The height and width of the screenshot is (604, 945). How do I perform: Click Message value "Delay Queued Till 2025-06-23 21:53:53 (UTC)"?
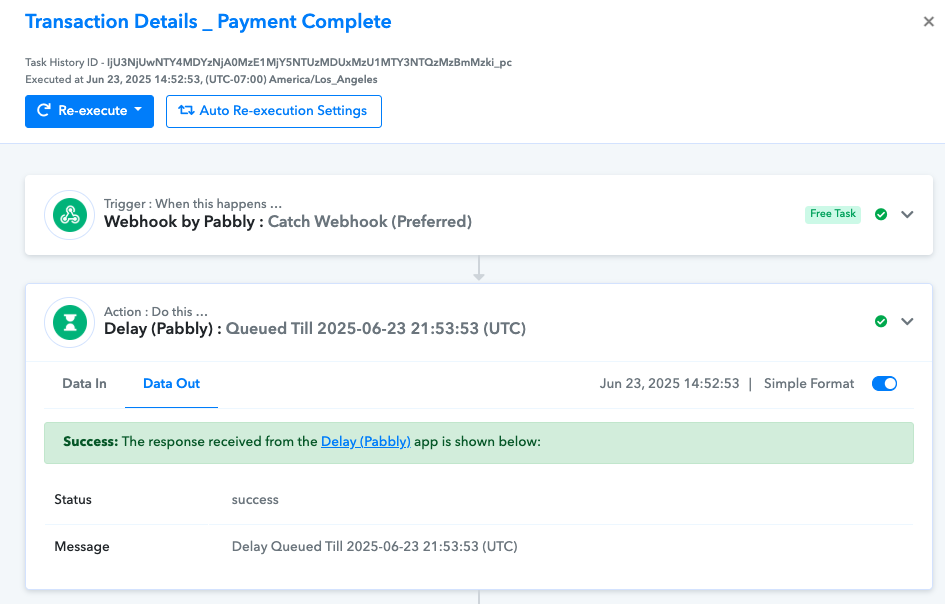coord(374,547)
